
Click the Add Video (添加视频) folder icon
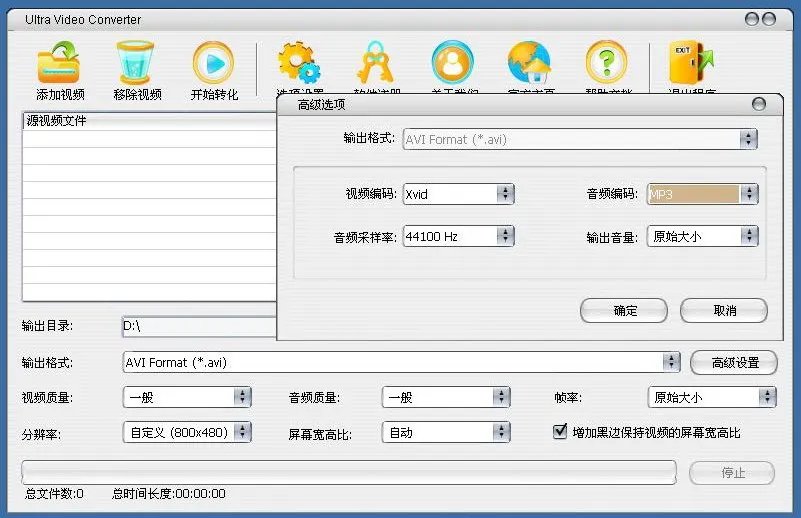59,63
